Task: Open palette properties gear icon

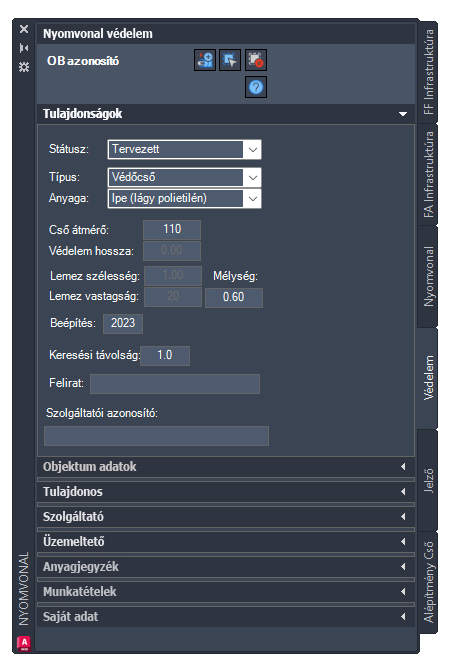Action: pos(24,67)
